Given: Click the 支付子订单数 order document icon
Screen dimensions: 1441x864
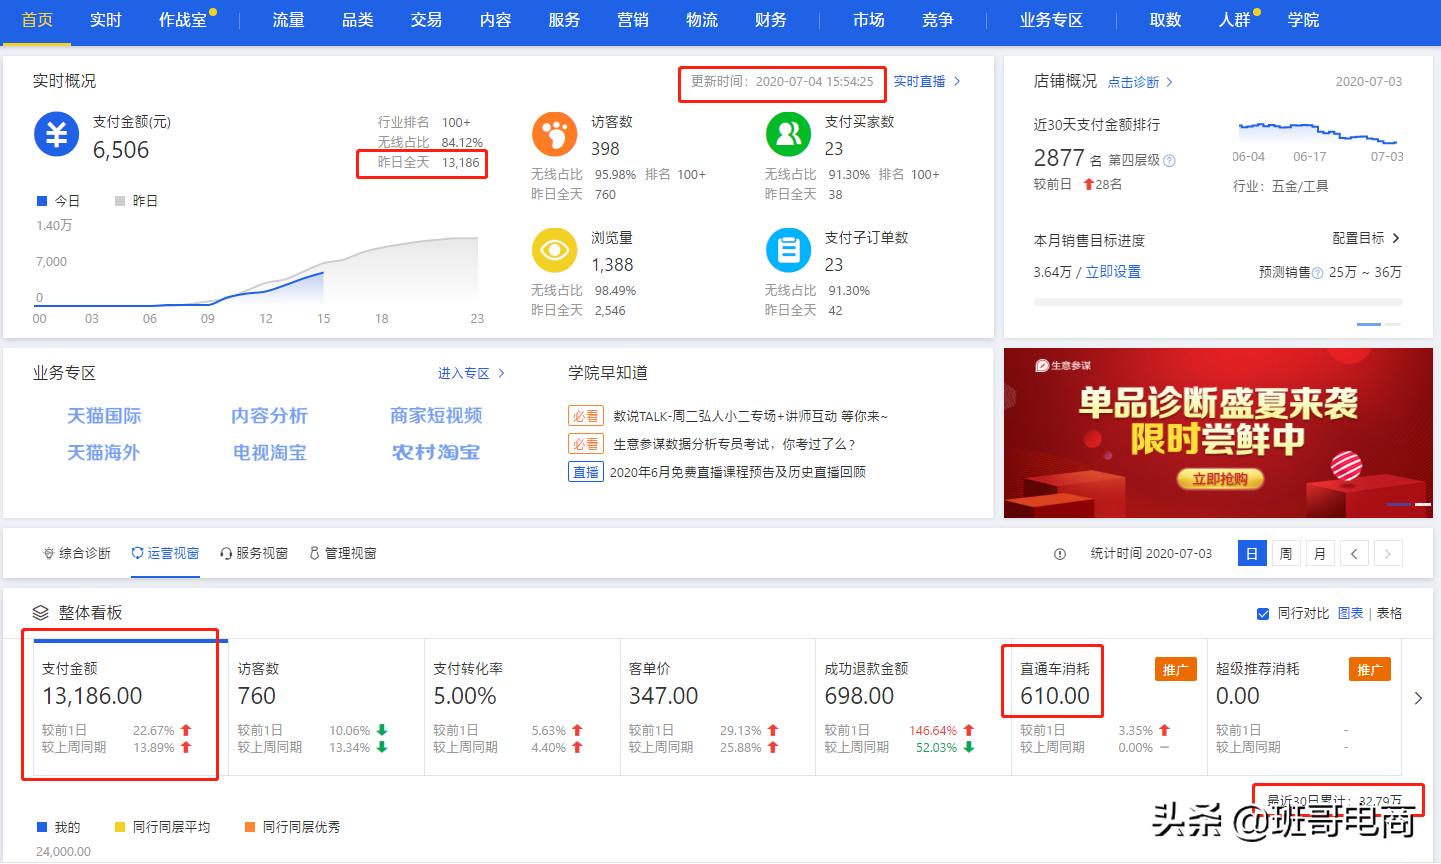Looking at the screenshot, I should click(x=788, y=249).
